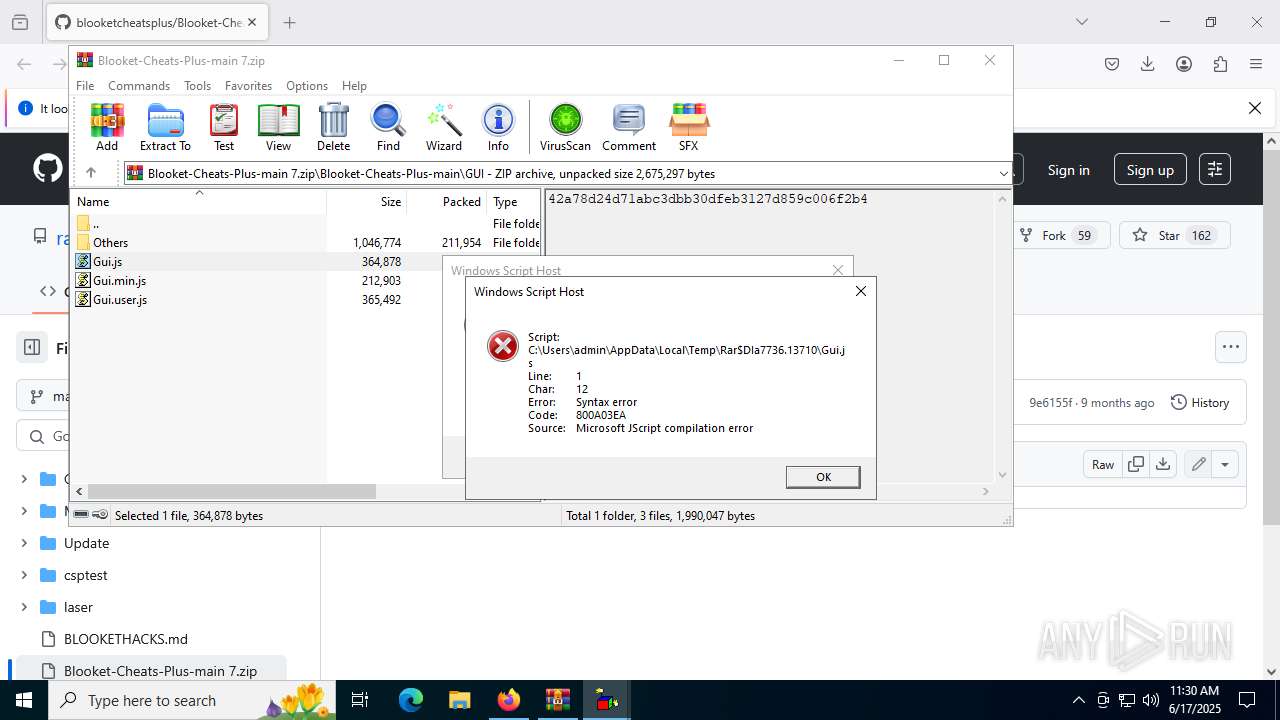Viewport: 1280px width, 720px height.
Task: Collapse the GitHub file tree panel
Action: click(x=32, y=347)
